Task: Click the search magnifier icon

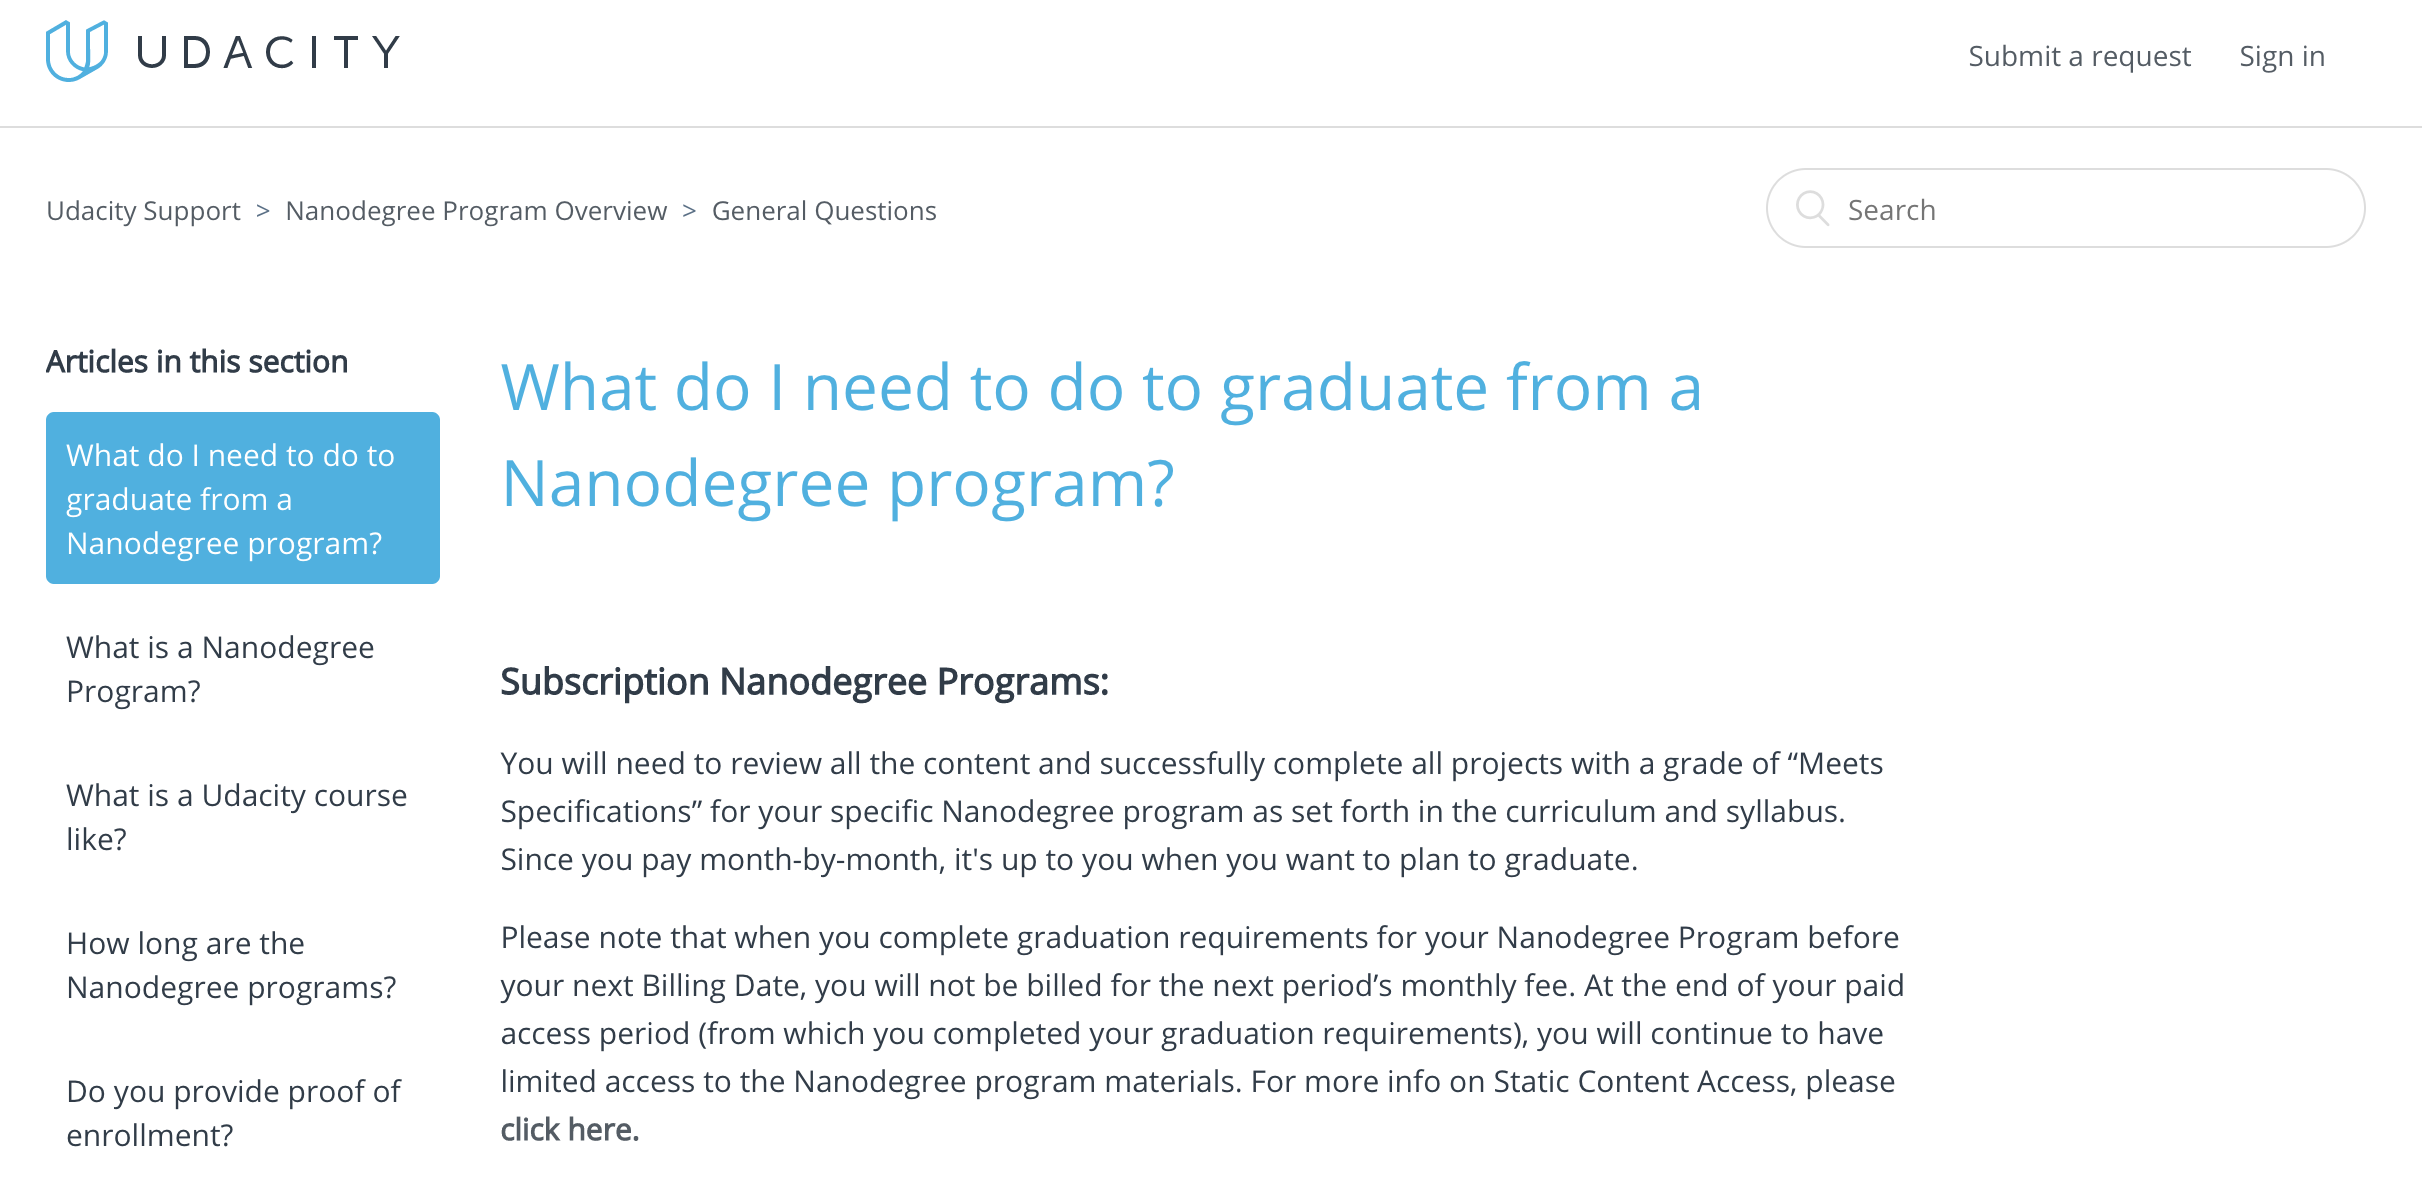Action: click(x=1812, y=209)
